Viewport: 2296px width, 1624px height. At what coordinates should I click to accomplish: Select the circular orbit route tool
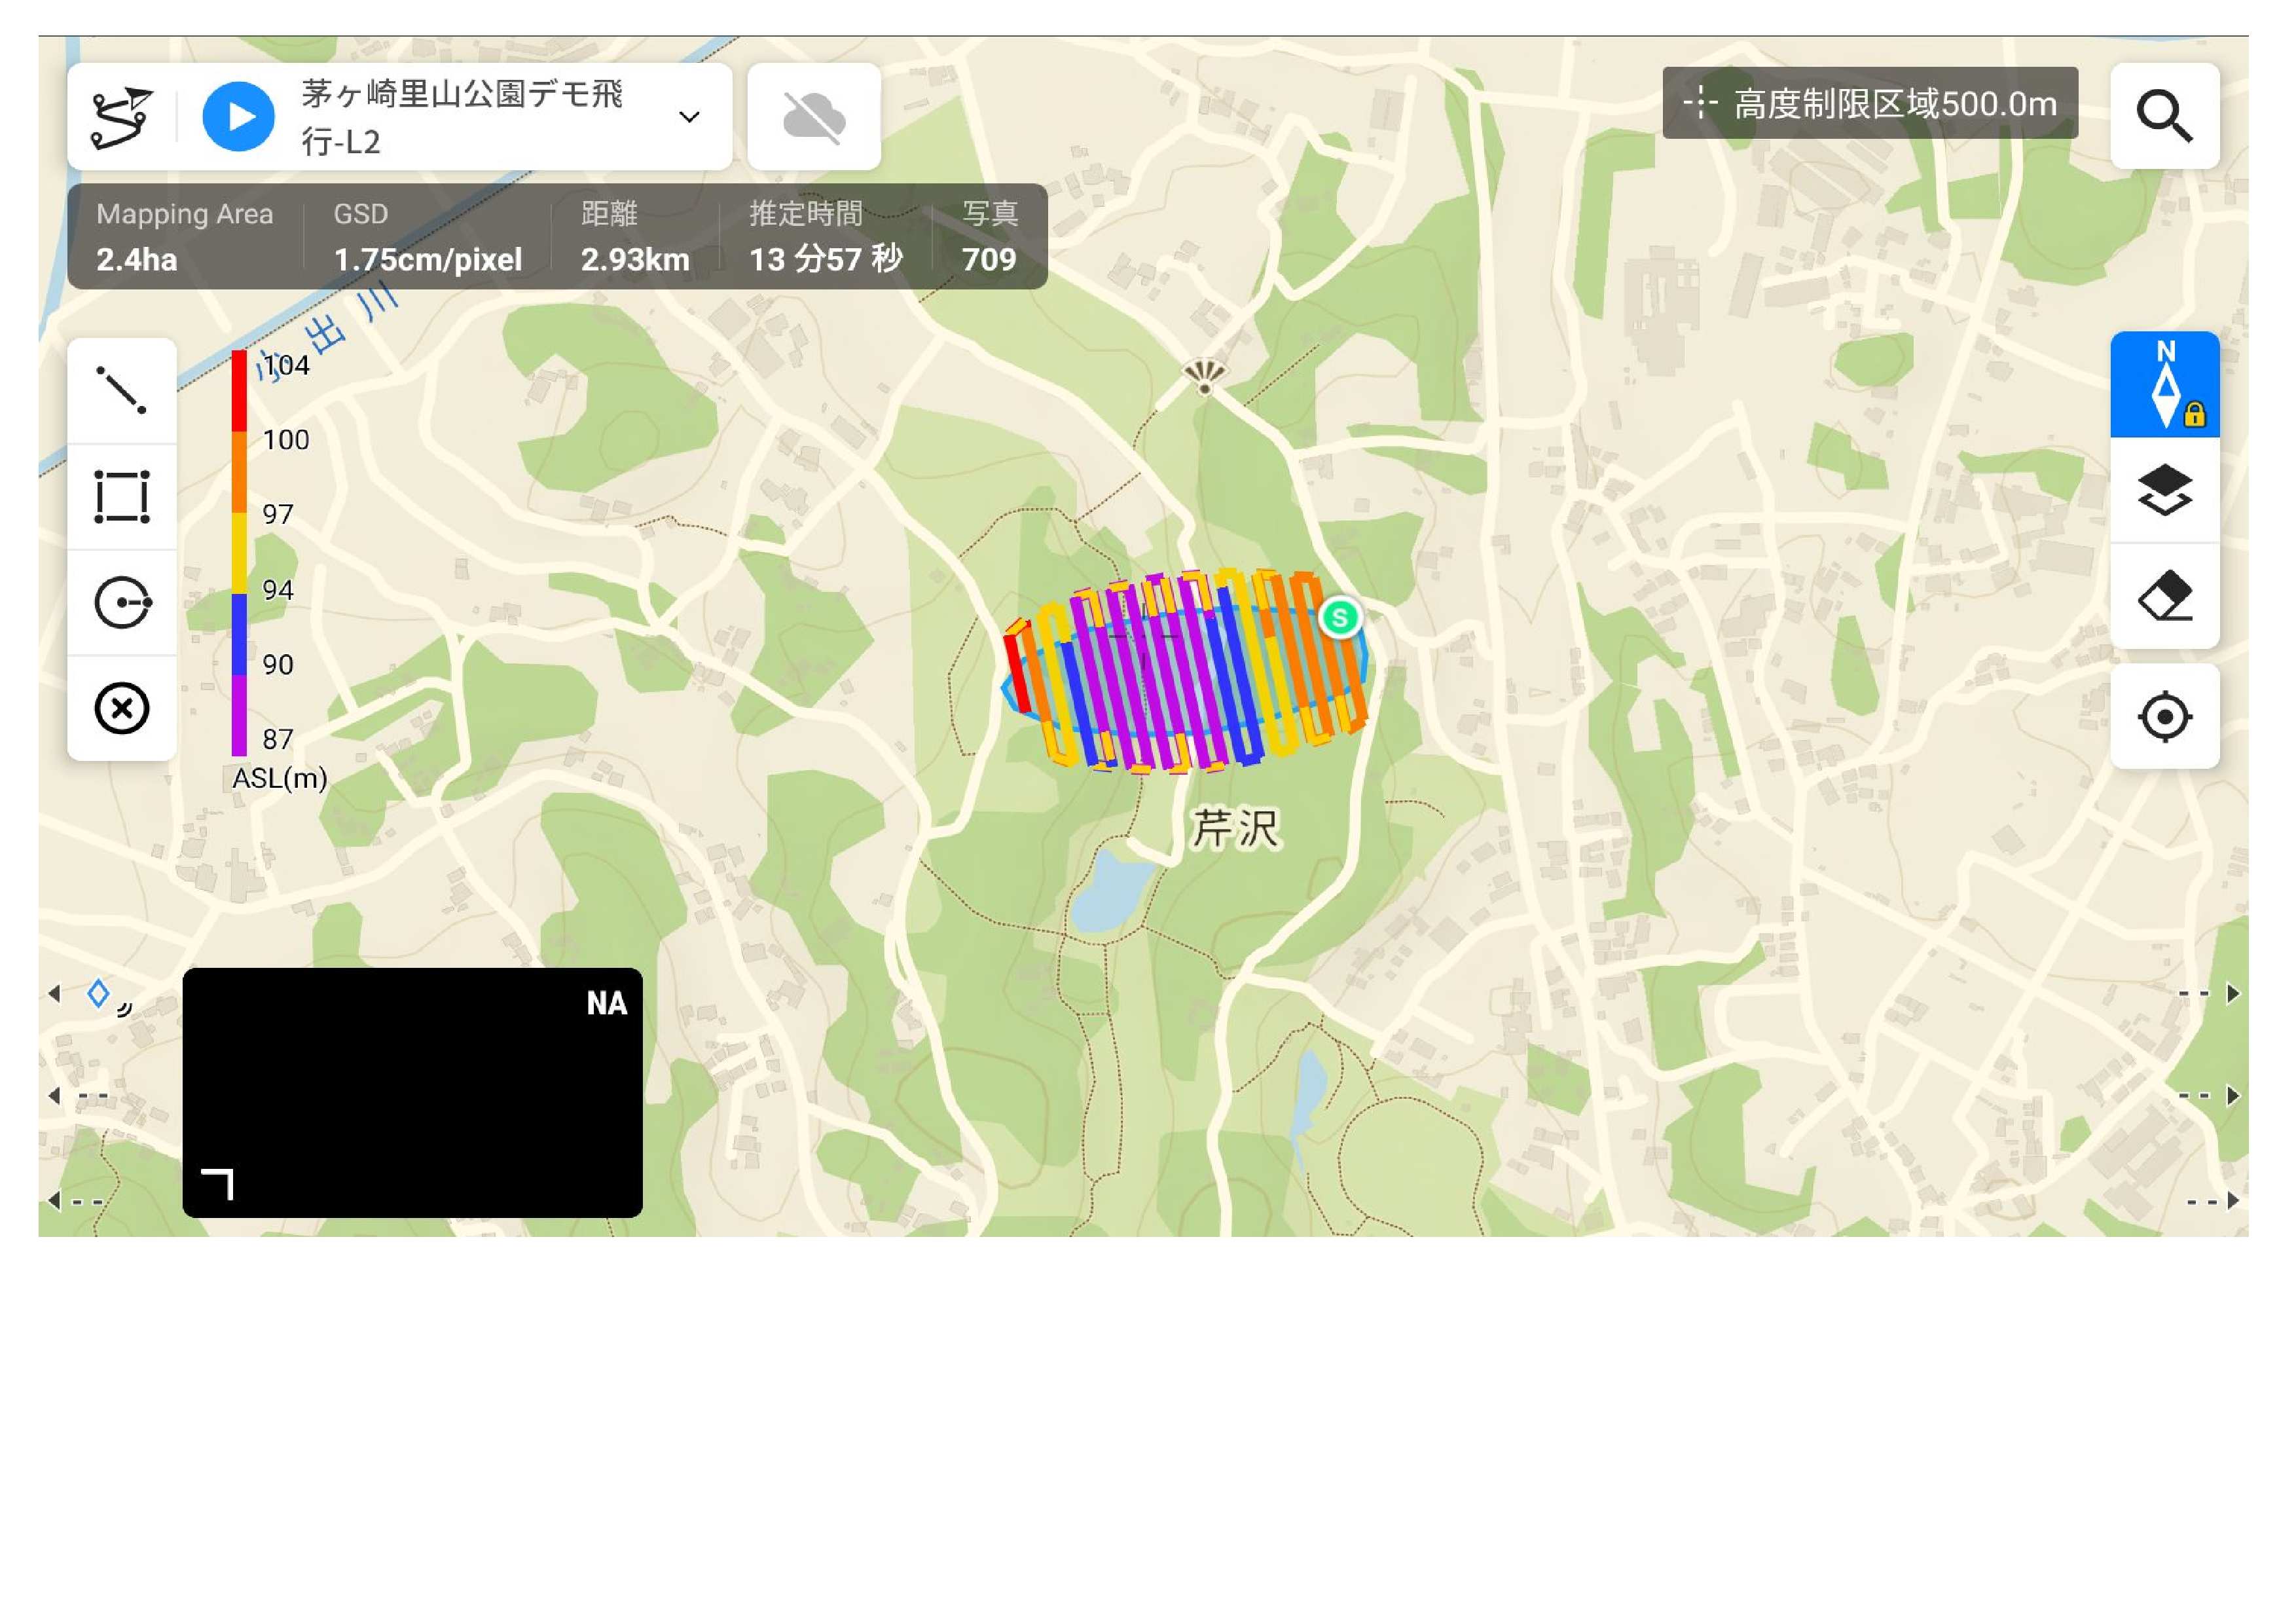(x=122, y=603)
